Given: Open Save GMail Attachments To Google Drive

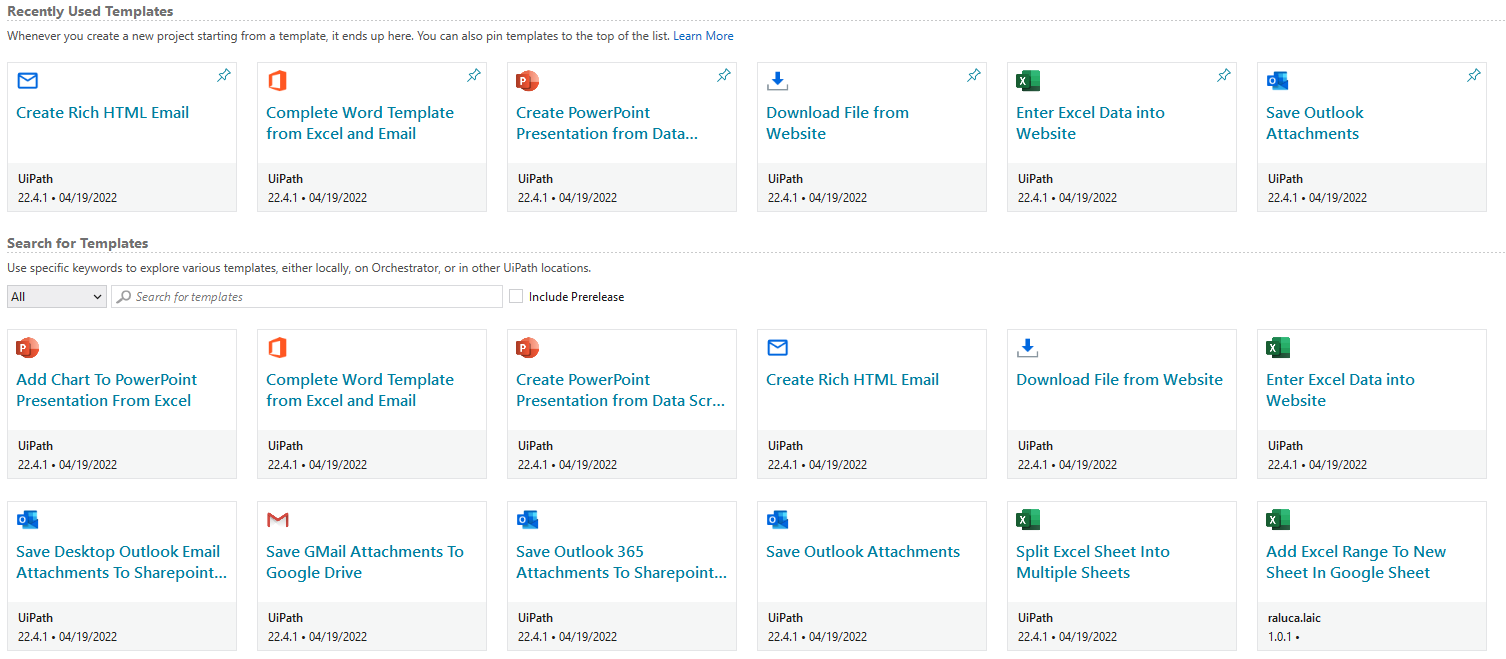Looking at the screenshot, I should coord(365,562).
